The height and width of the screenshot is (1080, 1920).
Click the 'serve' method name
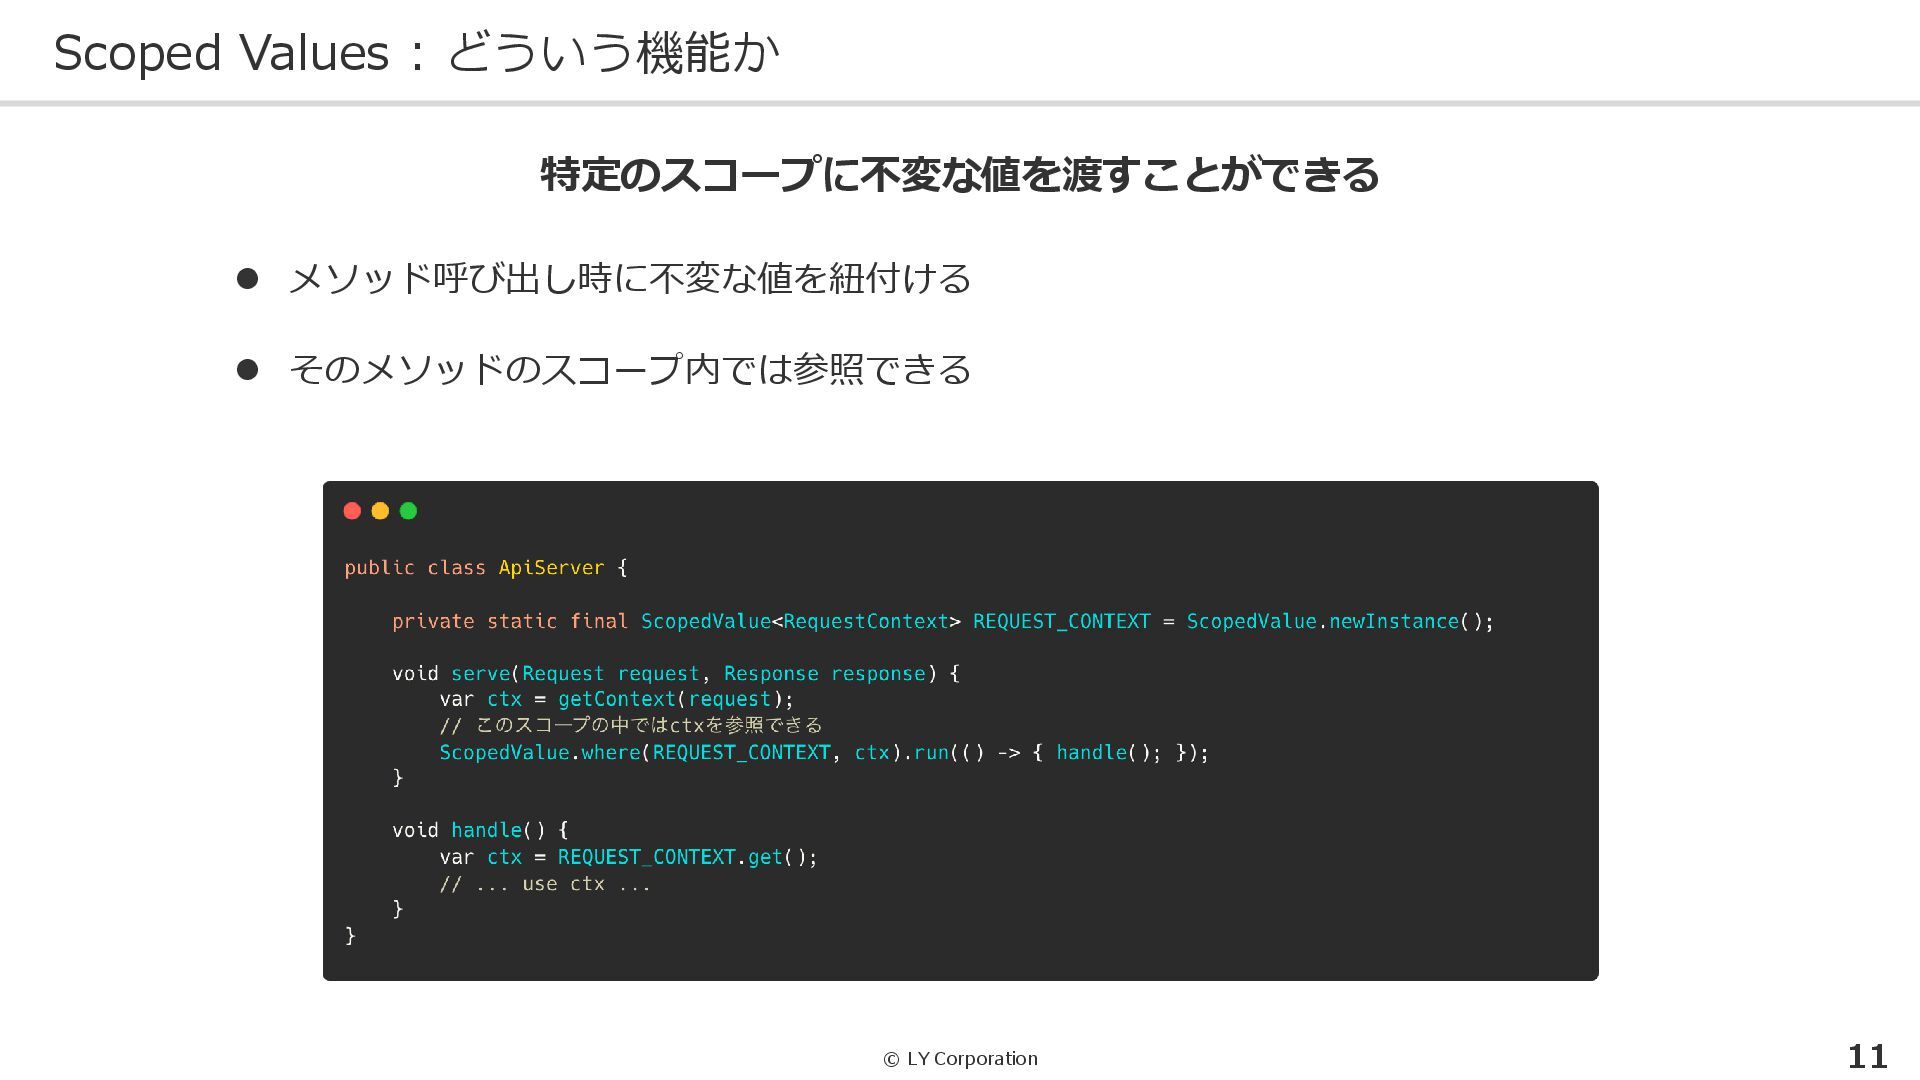[x=480, y=674]
